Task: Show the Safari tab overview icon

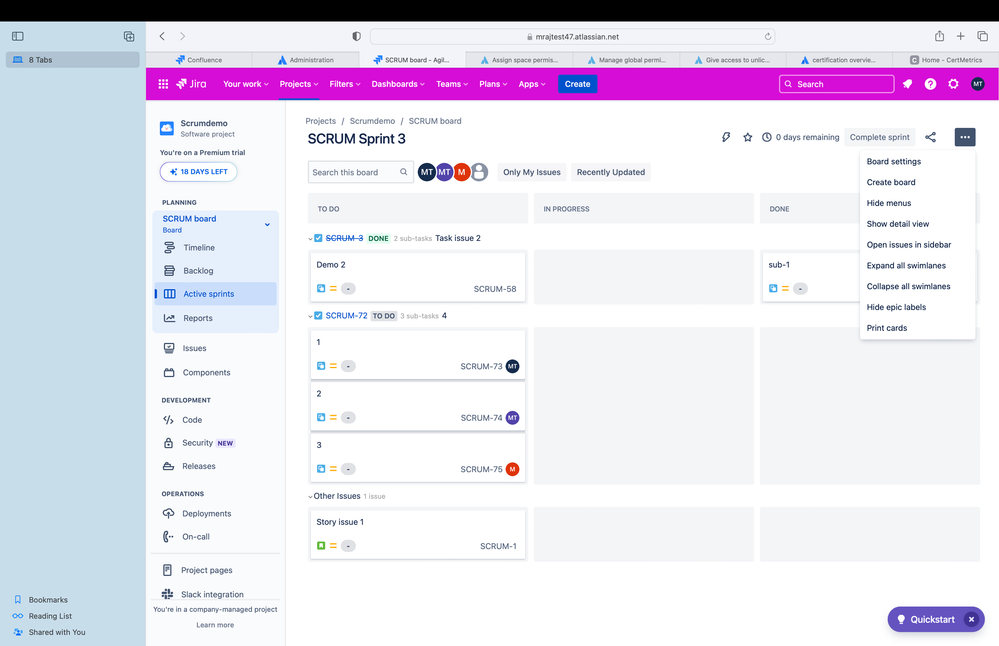Action: (x=982, y=36)
